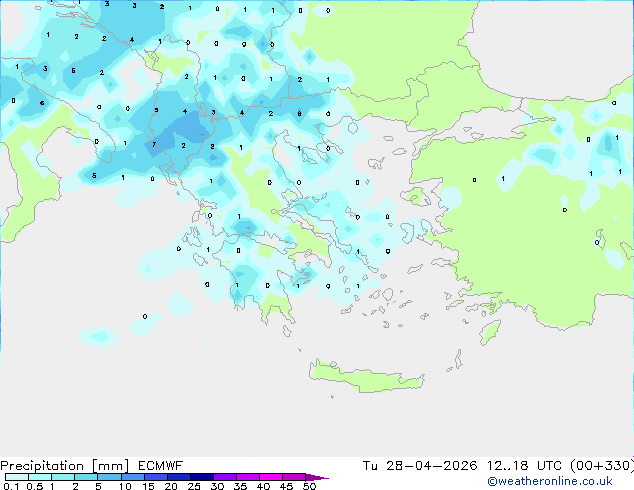The height and width of the screenshot is (490, 634).
Task: Click the '(00+330)' forecast offset text
Action: pos(602,466)
